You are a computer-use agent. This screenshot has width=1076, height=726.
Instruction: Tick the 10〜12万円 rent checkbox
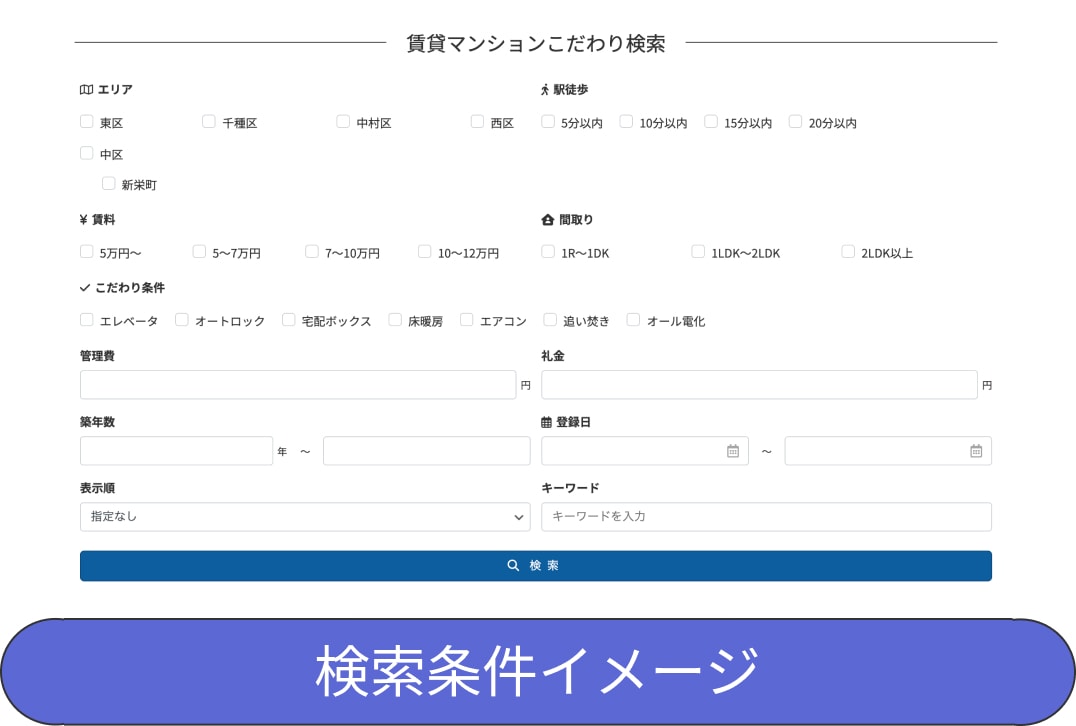click(x=425, y=252)
